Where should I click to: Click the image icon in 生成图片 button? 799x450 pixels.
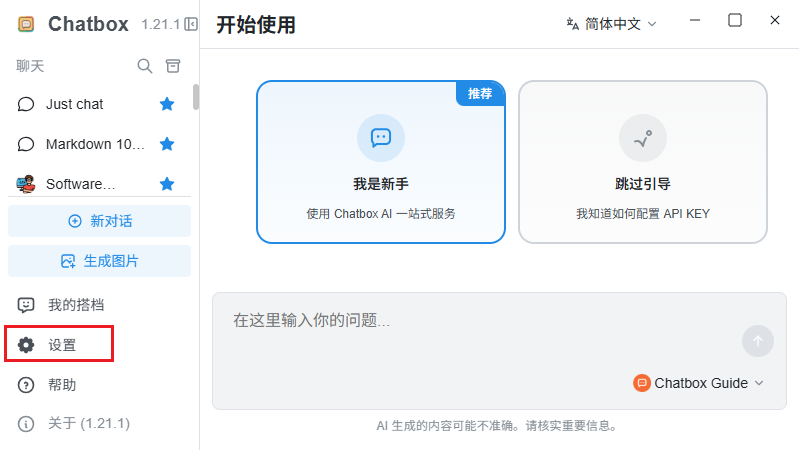pyautogui.click(x=68, y=261)
